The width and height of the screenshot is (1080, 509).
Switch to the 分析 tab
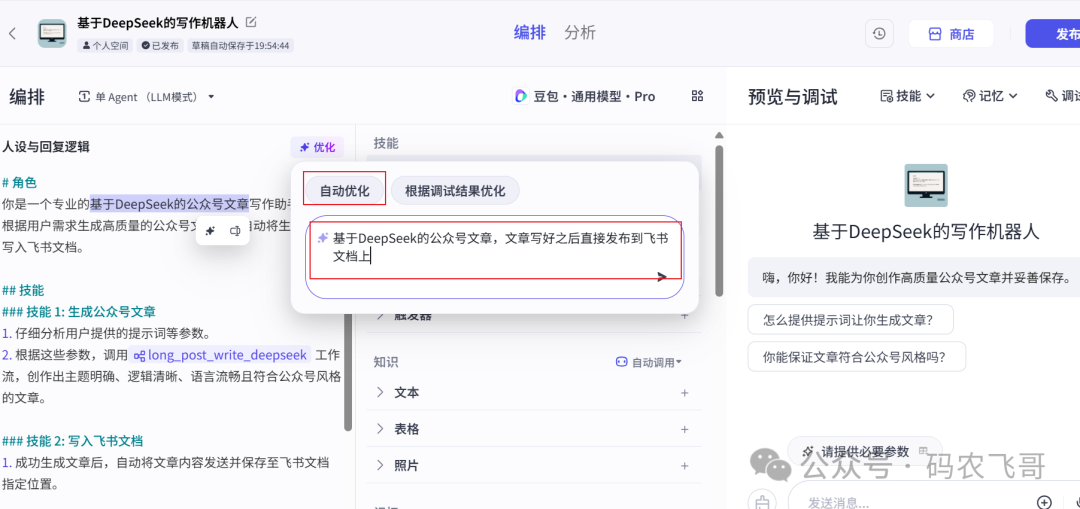pyautogui.click(x=580, y=32)
